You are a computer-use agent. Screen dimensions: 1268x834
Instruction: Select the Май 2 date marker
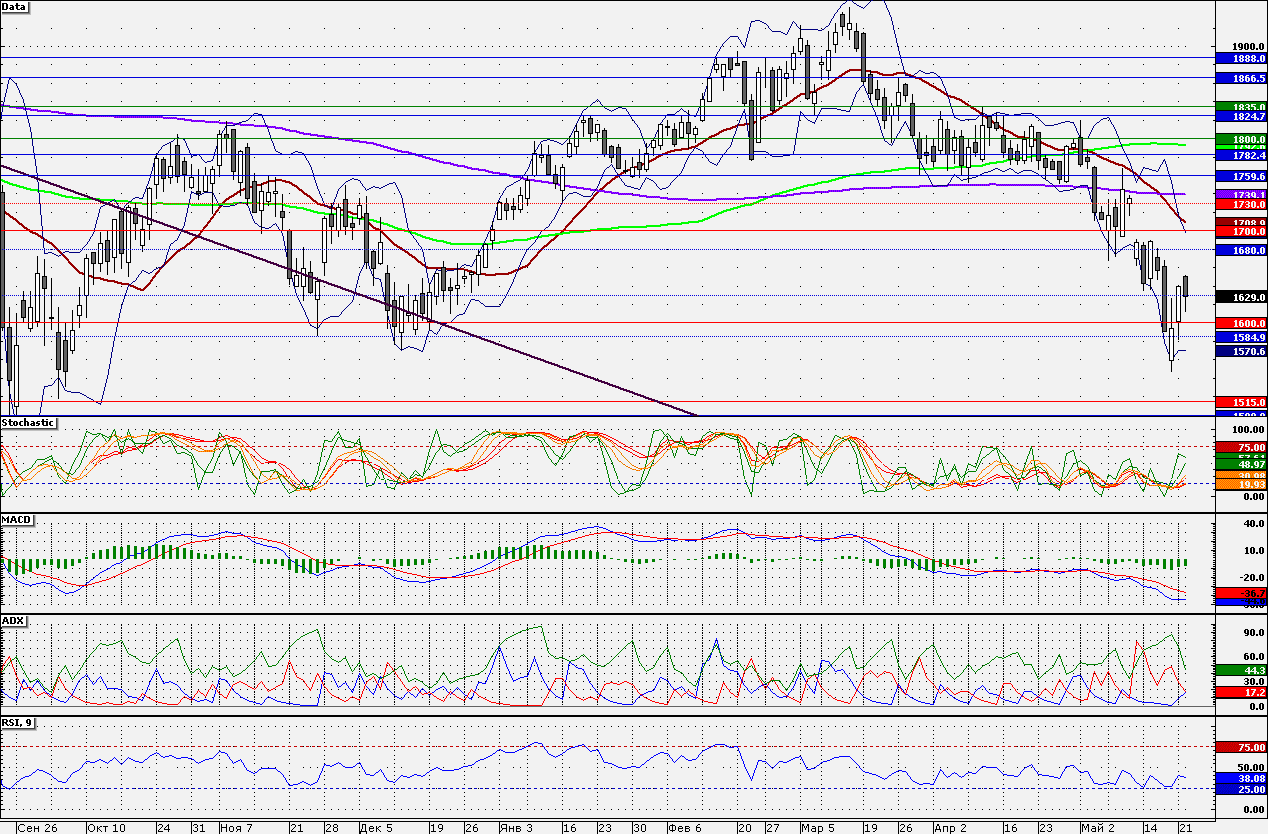(x=1097, y=827)
